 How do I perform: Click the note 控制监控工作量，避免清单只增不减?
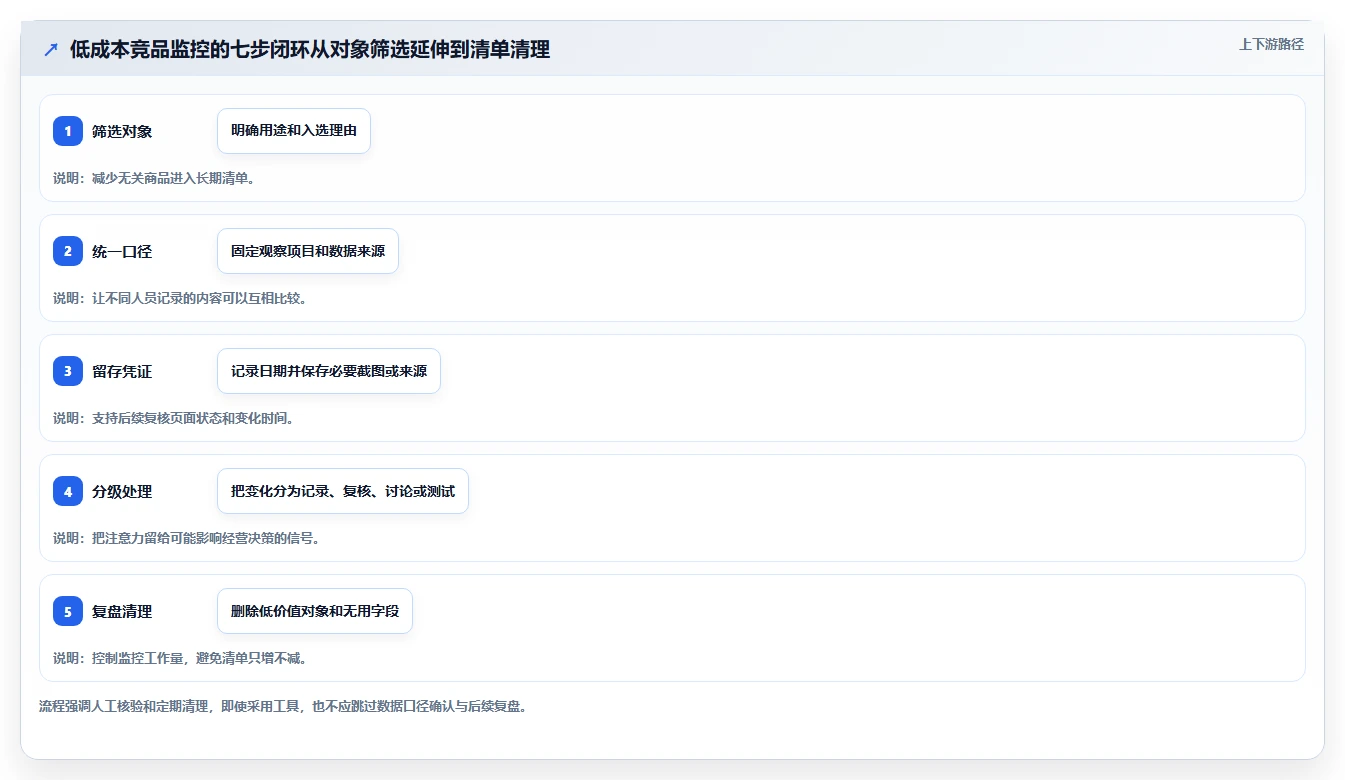tap(180, 658)
